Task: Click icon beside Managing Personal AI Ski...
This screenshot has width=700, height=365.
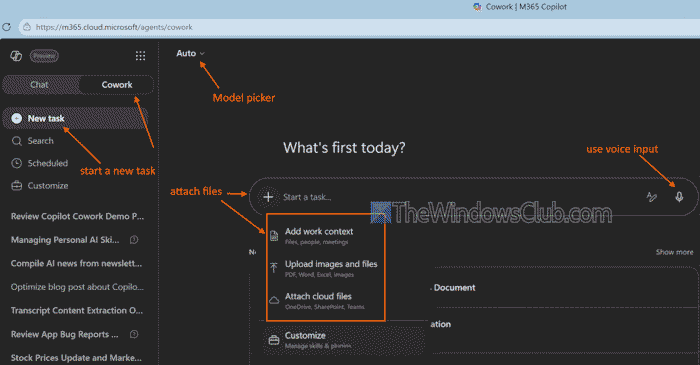Action: tap(134, 240)
